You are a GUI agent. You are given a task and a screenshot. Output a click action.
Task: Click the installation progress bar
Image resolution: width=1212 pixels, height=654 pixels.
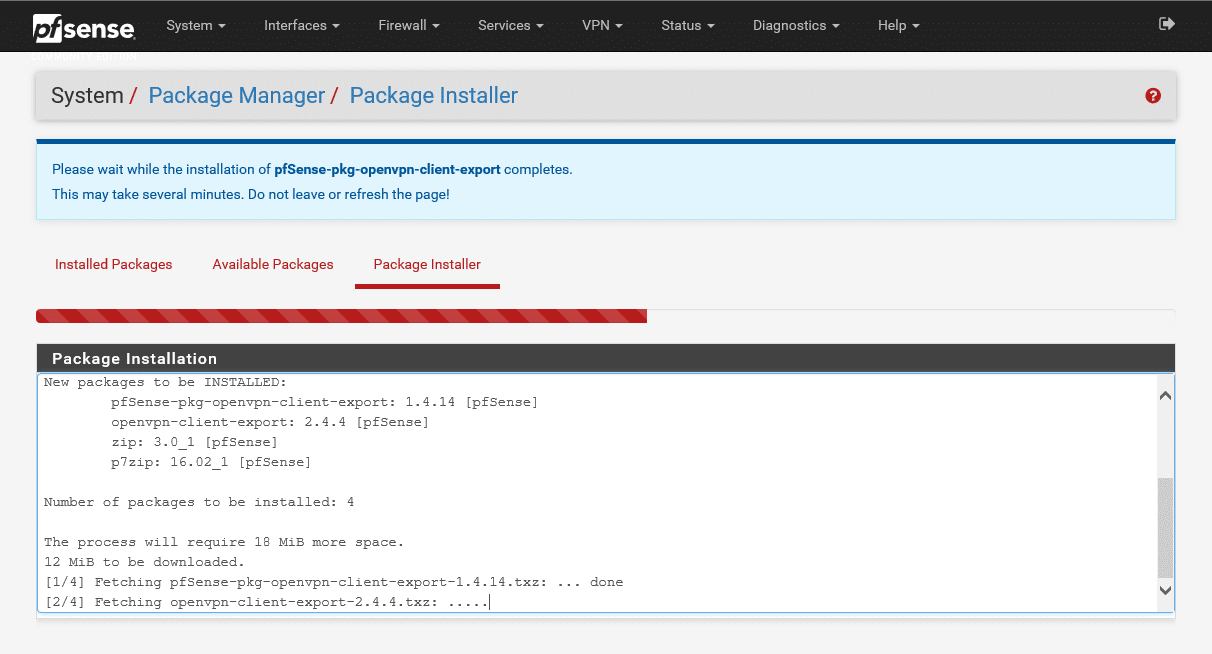[605, 316]
